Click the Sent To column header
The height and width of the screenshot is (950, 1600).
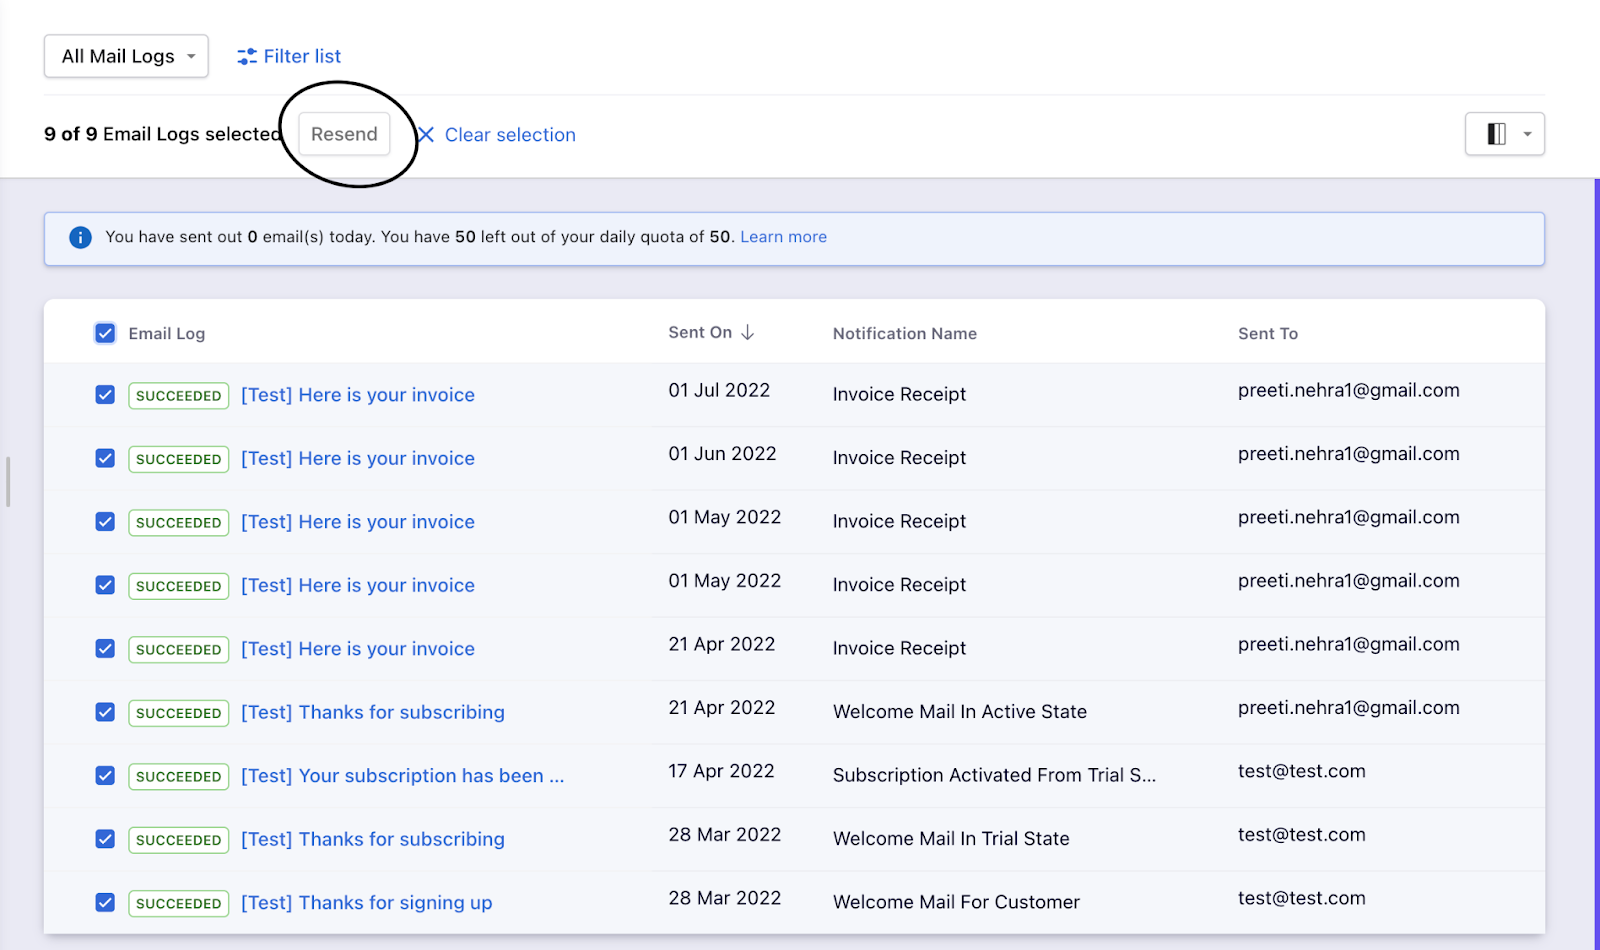coord(1267,334)
